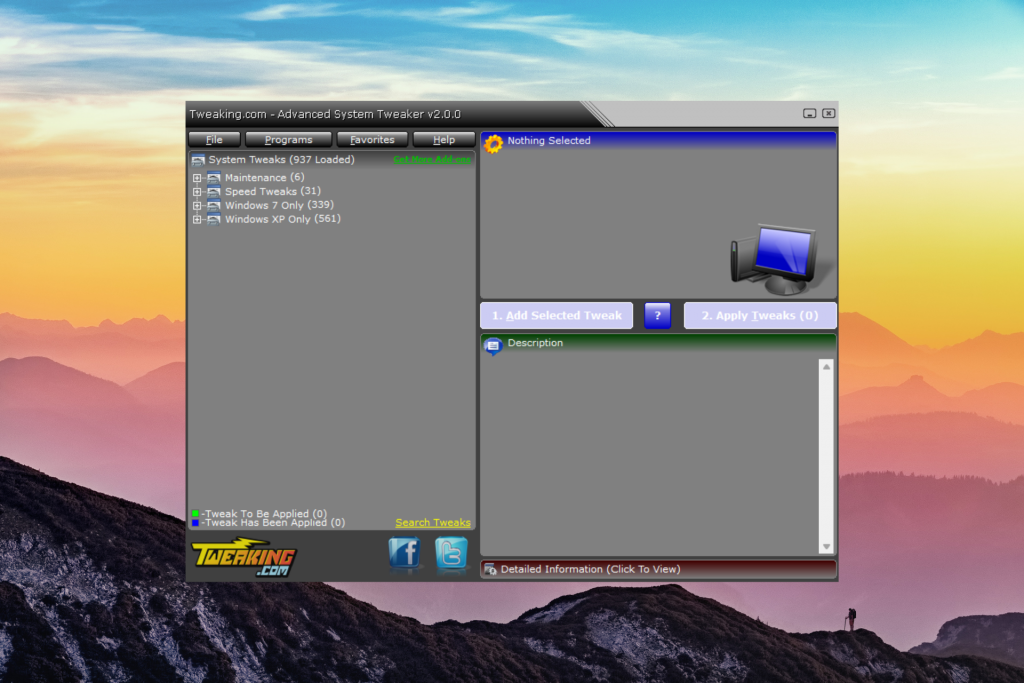Open the Favorites menu
This screenshot has height=683, width=1024.
[372, 140]
